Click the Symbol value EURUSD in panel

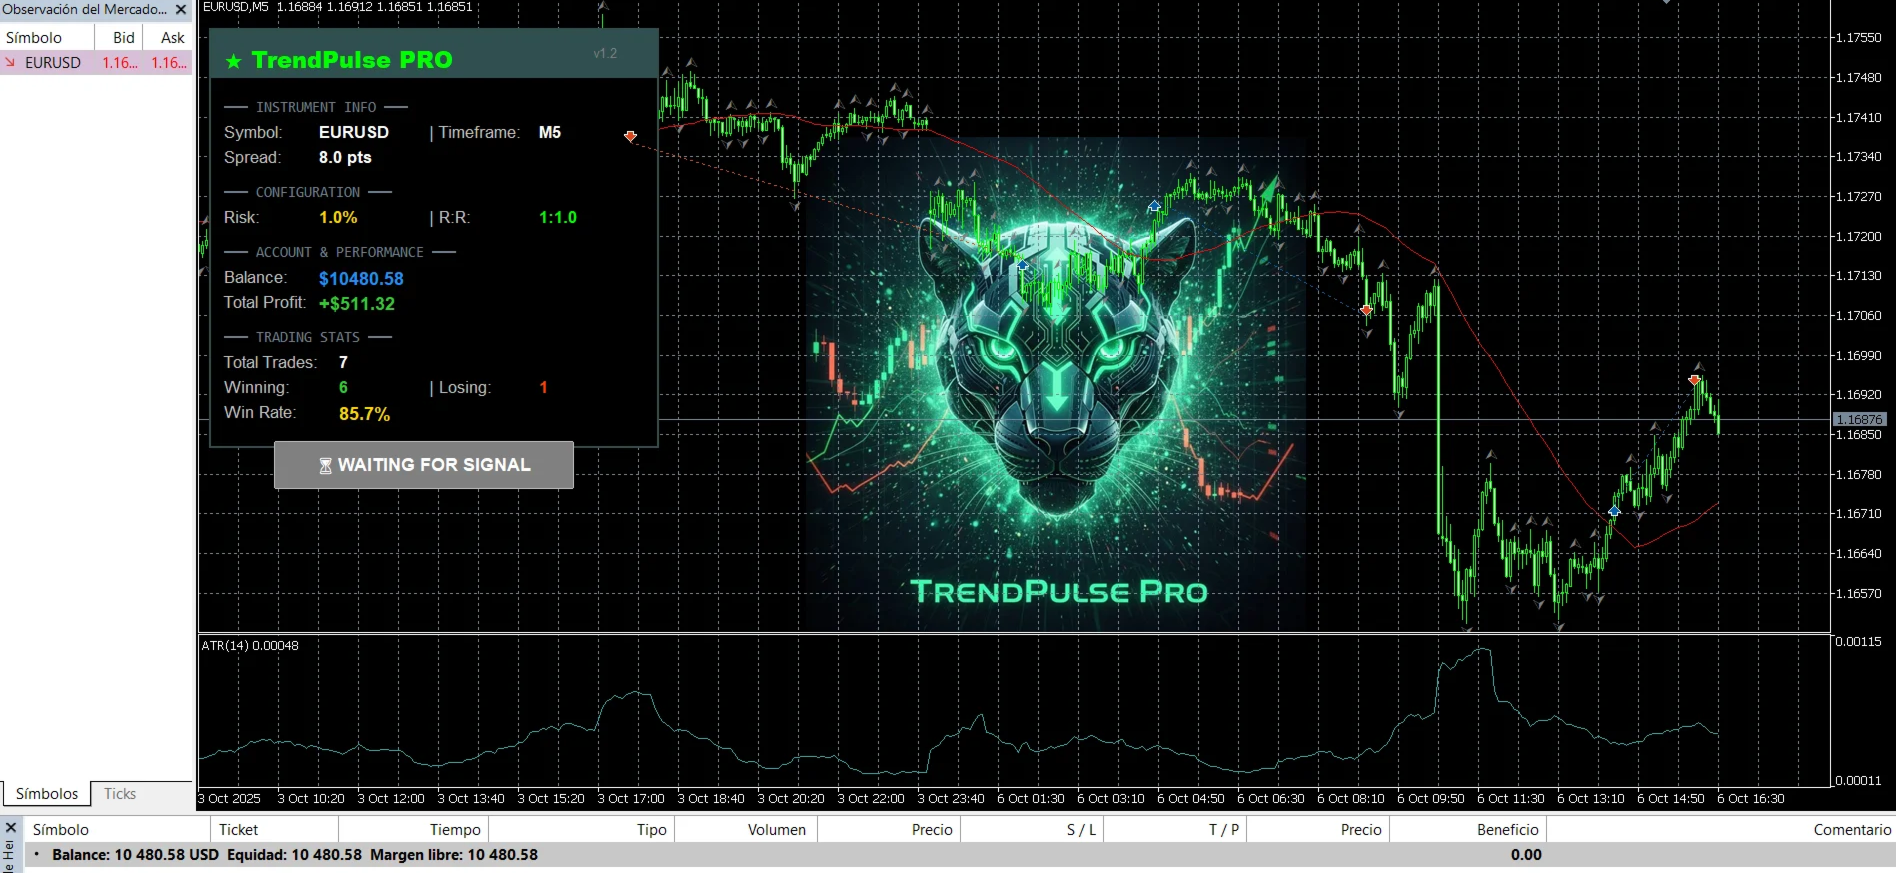354,132
